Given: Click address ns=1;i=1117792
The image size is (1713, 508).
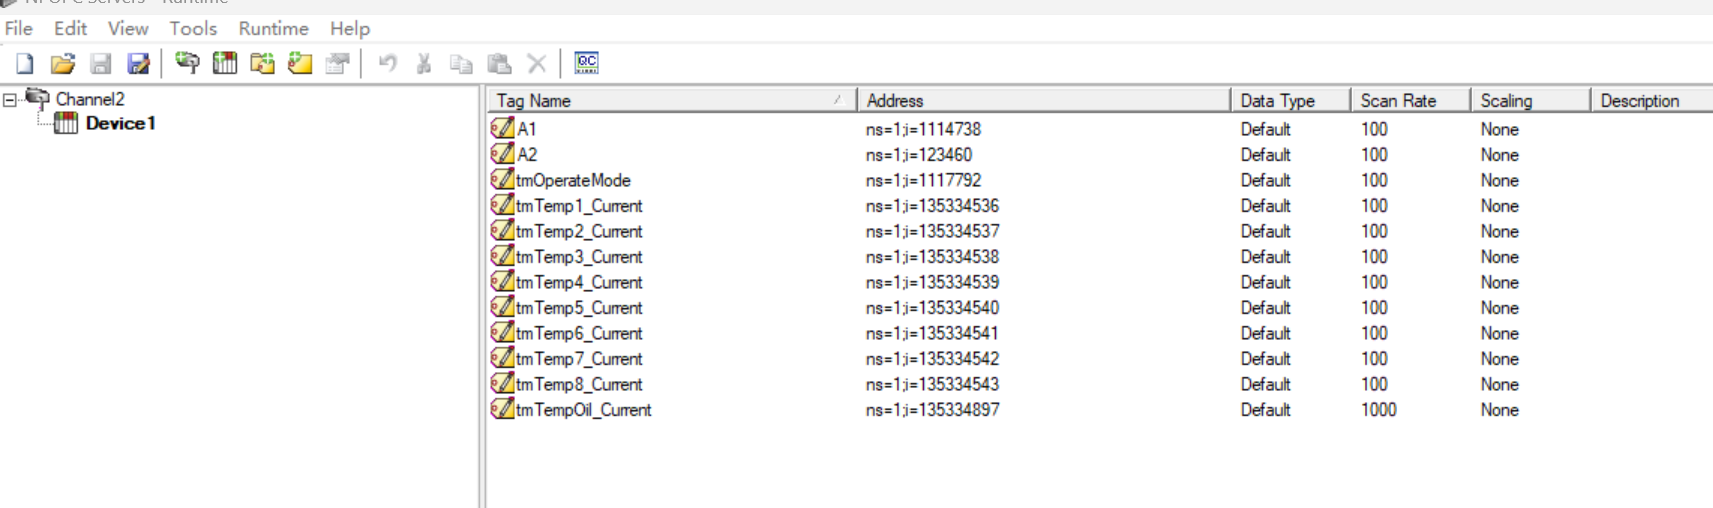Looking at the screenshot, I should click(923, 180).
